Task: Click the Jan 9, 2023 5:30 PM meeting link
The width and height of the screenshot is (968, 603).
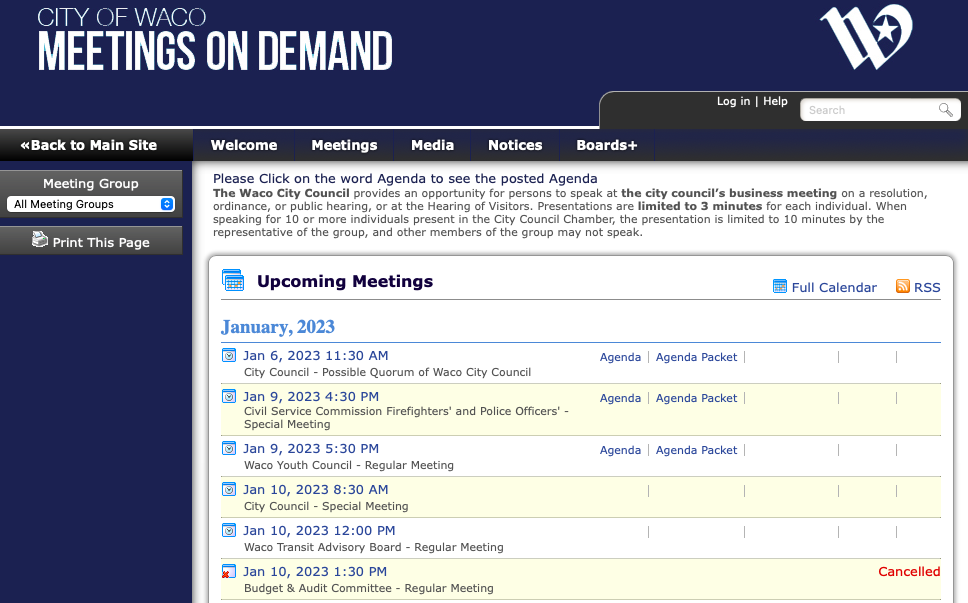Action: click(x=311, y=449)
